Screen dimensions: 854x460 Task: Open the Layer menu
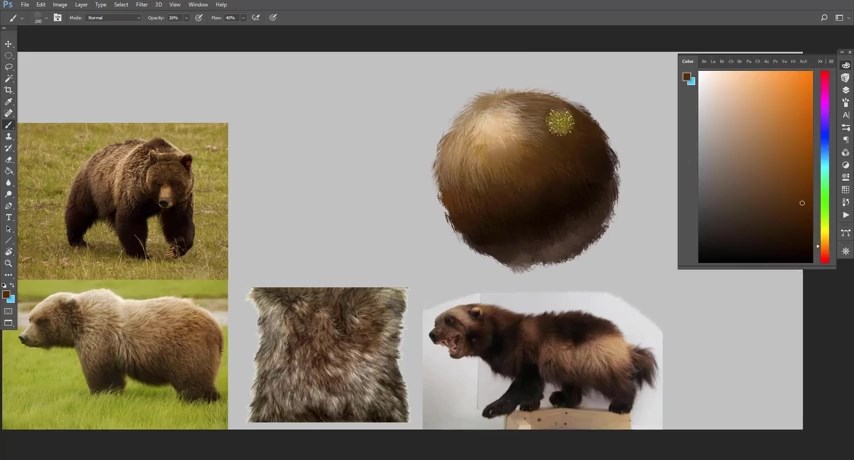(x=81, y=5)
